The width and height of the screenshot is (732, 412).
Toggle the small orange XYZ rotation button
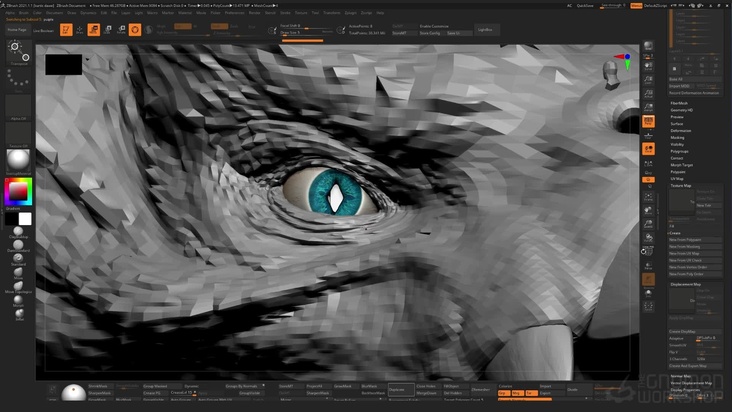click(648, 180)
